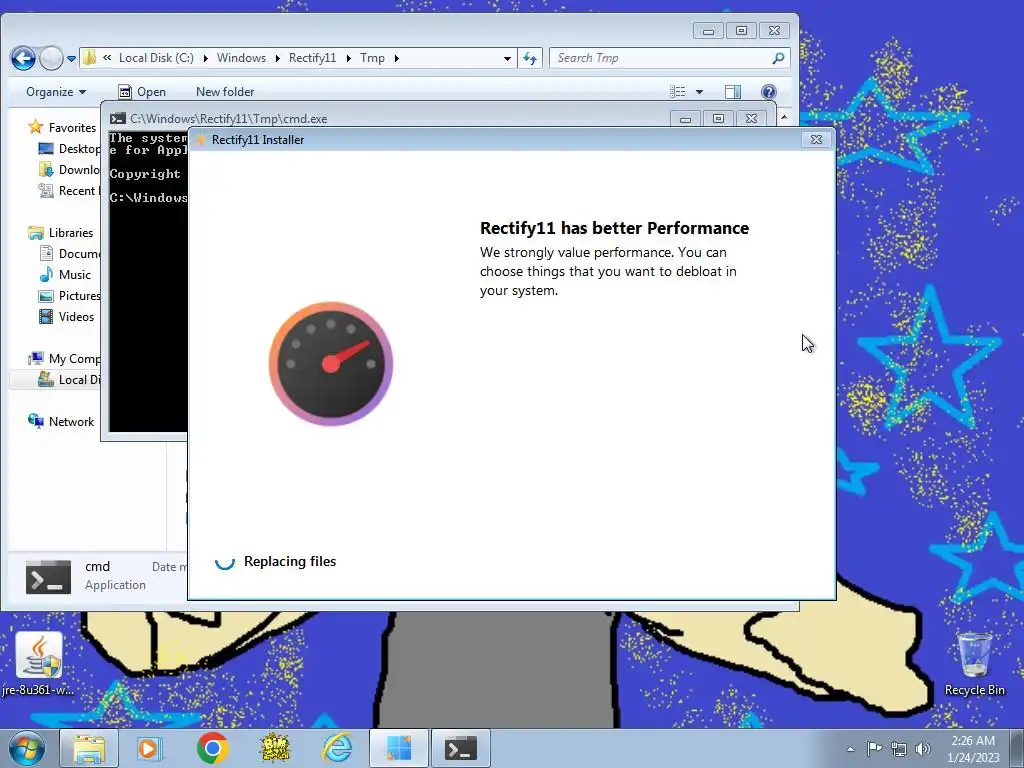Open recent pages dropdown beside Forward arrow
1024x768 pixels.
(71, 59)
